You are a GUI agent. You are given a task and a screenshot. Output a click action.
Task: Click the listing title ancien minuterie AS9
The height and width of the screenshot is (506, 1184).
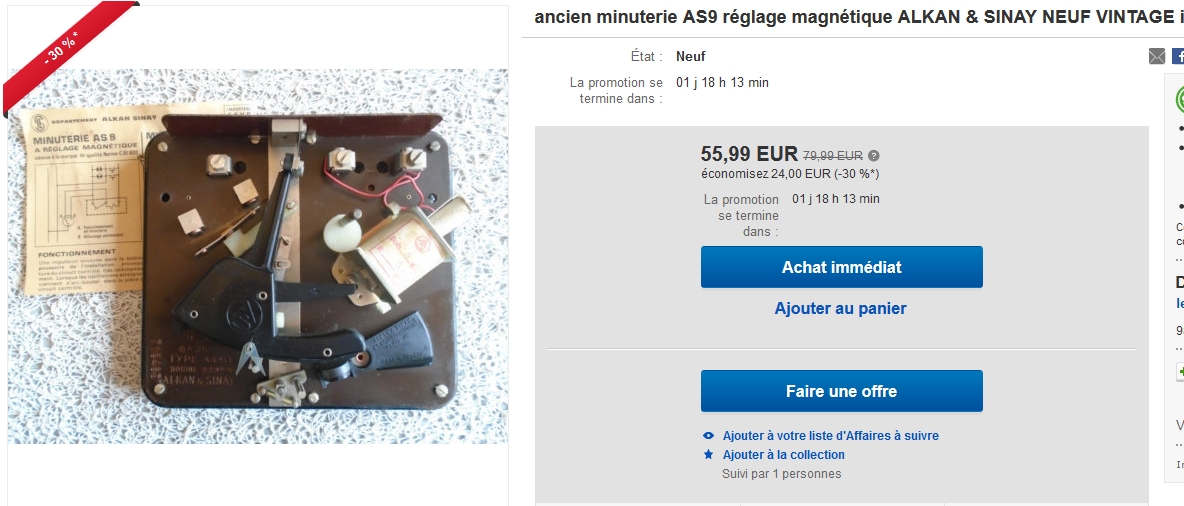[x=859, y=17]
